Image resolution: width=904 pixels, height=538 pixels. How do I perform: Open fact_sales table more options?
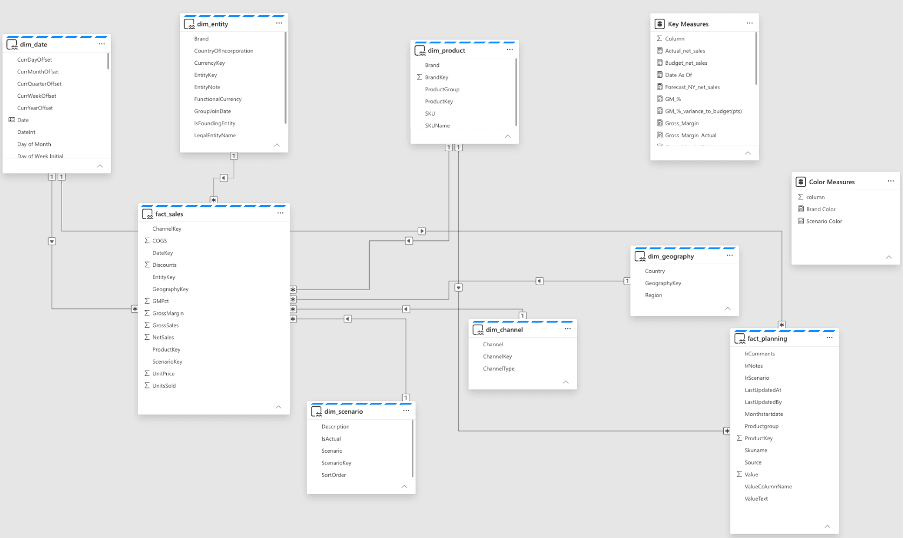[x=280, y=213]
